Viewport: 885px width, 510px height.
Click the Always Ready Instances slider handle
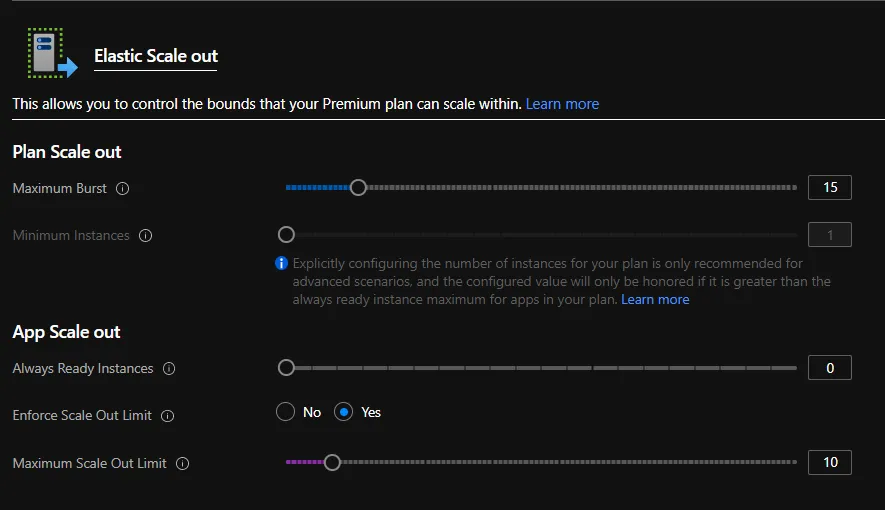(286, 368)
